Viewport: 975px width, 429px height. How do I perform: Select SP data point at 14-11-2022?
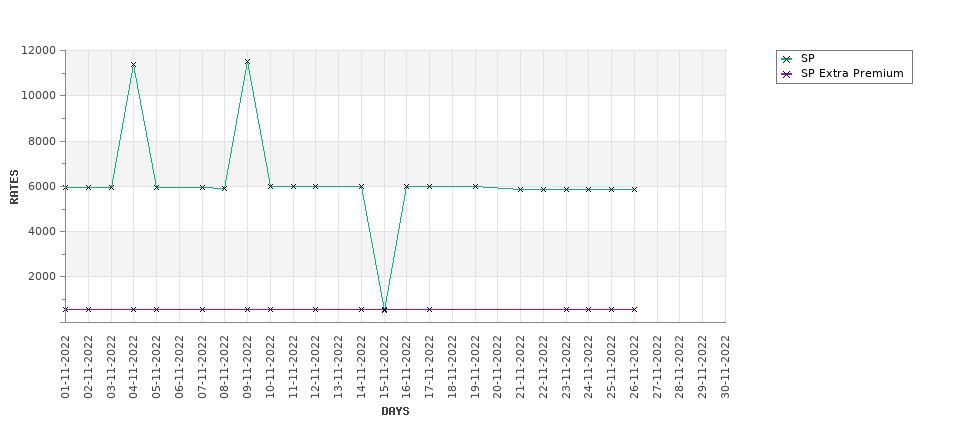(x=361, y=187)
